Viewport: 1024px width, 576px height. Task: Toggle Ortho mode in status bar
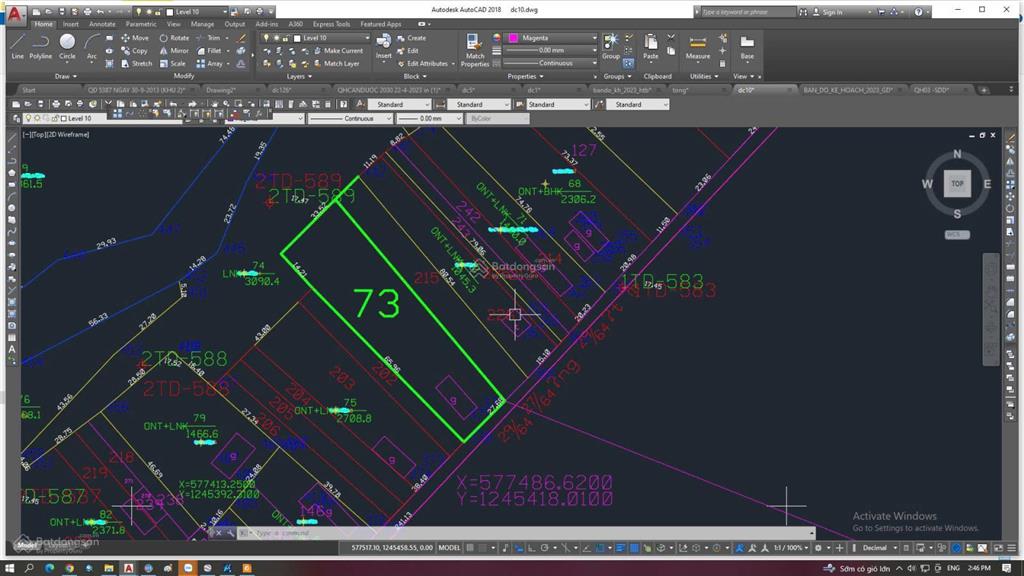click(x=532, y=548)
